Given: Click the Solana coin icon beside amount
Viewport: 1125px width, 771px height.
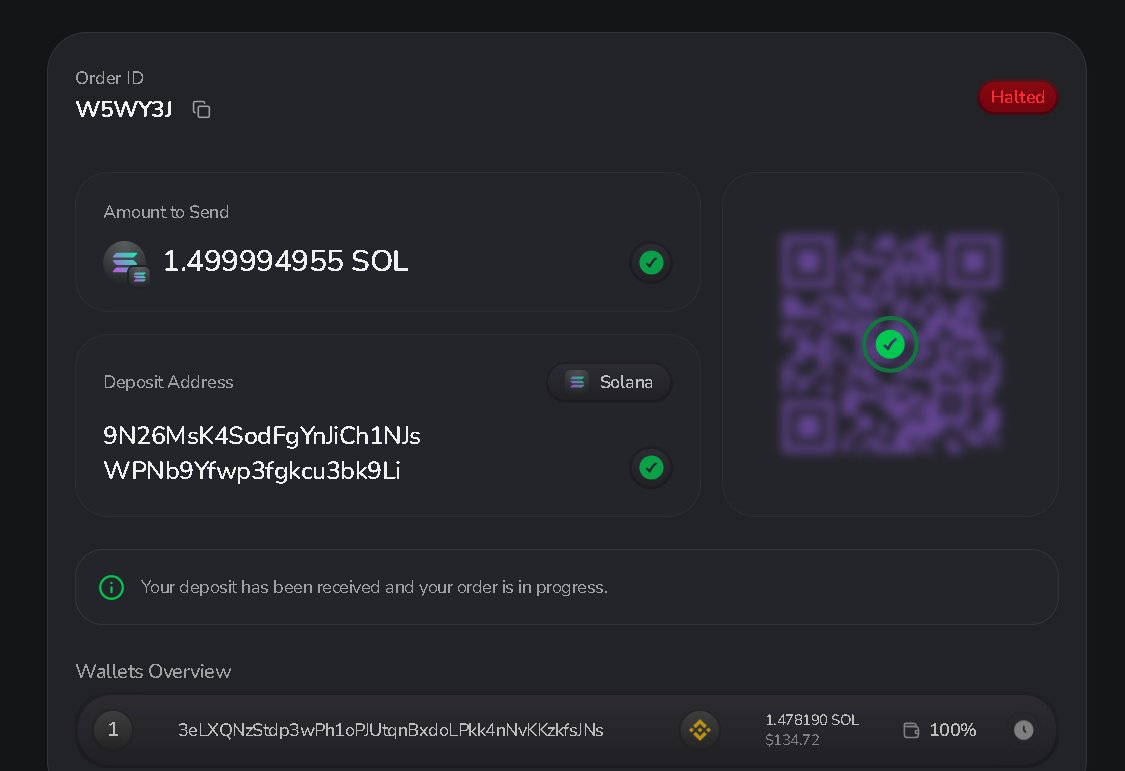Looking at the screenshot, I should click(x=126, y=262).
